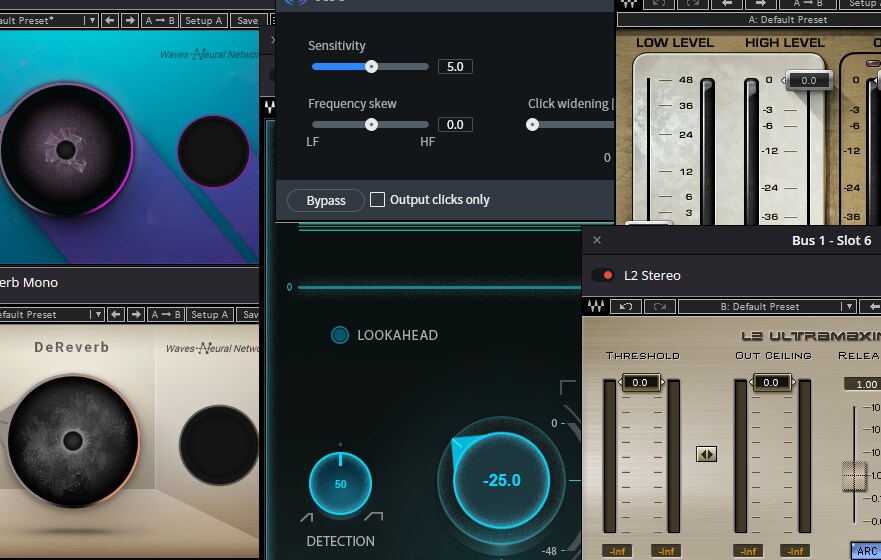
Task: Load previous preset in DeReverb plugin
Action: 116,315
